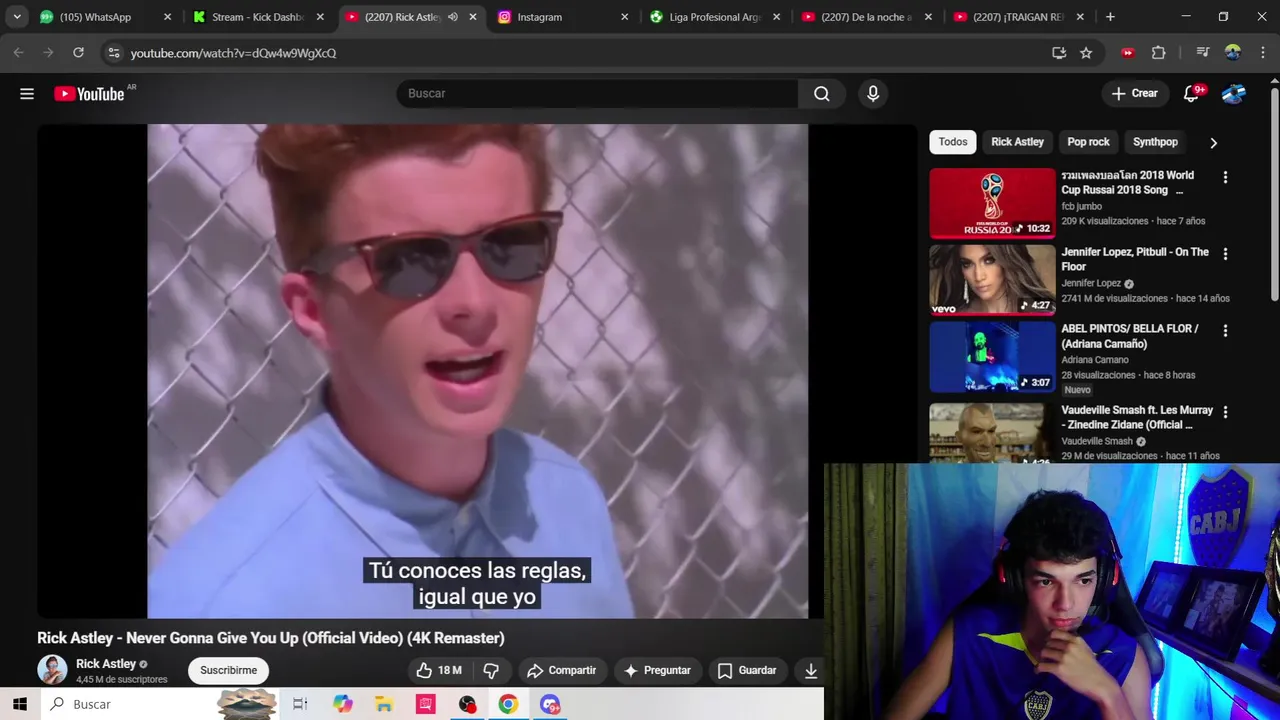Start voice search with the microphone icon
The height and width of the screenshot is (720, 1280).
tap(873, 94)
